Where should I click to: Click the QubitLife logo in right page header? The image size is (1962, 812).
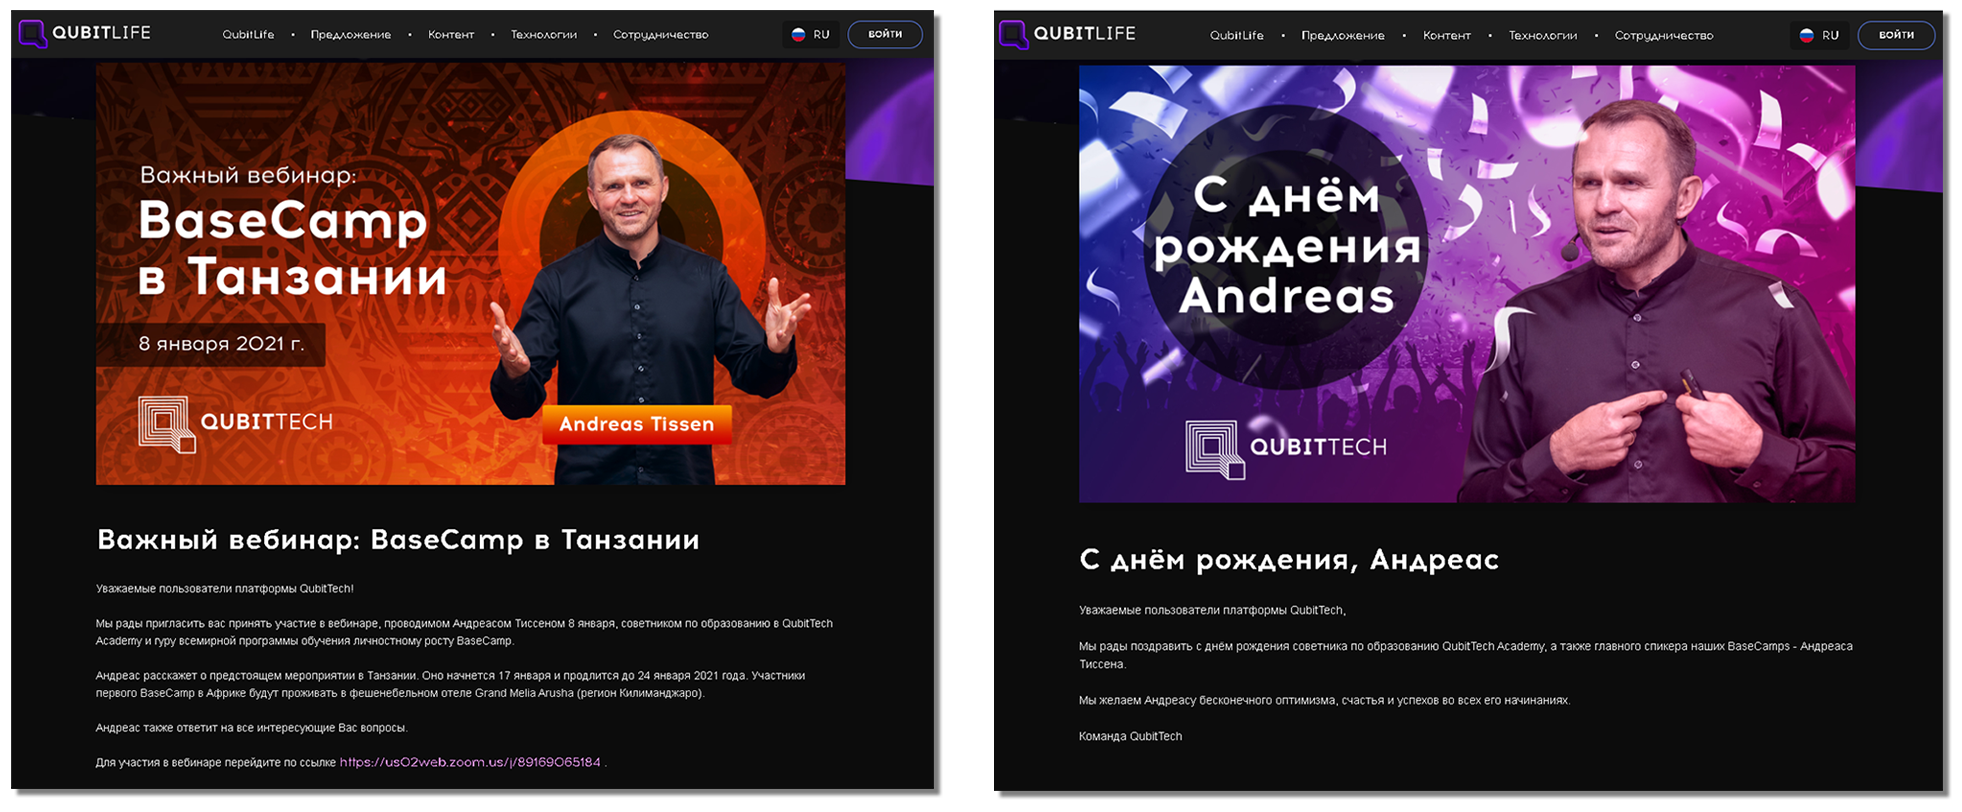tap(1067, 34)
